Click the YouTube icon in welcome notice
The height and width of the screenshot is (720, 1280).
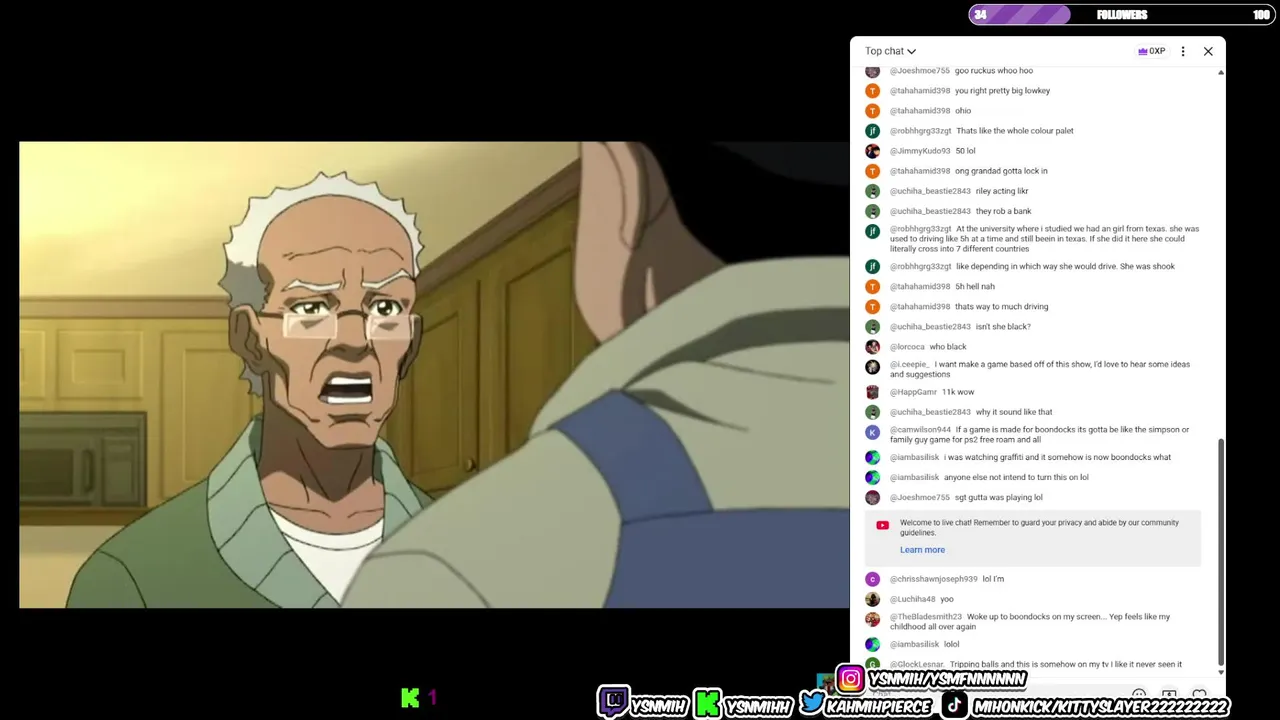pos(882,525)
